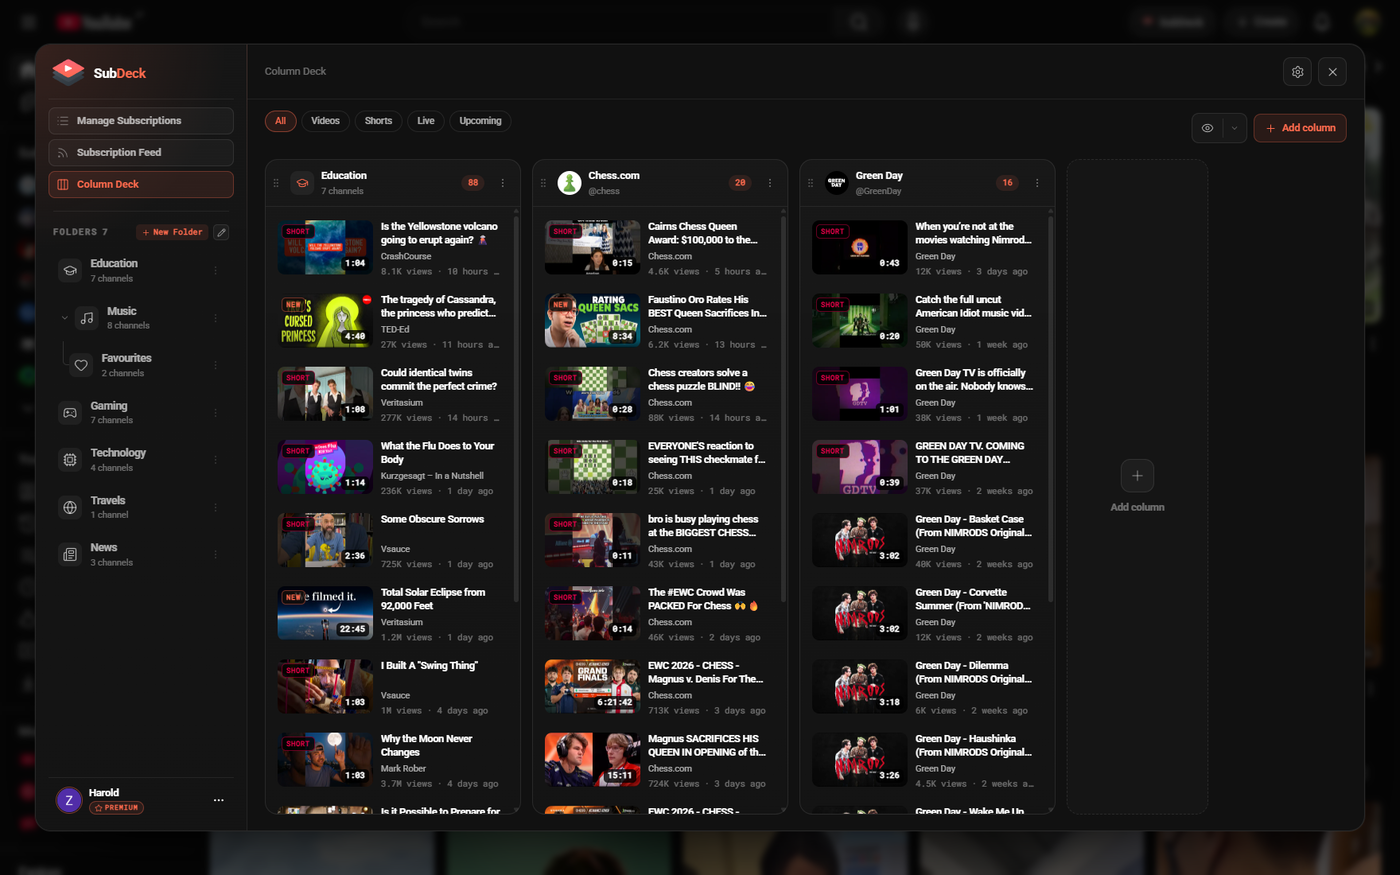Open the SubDeck settings gear
The image size is (1400, 875).
1297,72
